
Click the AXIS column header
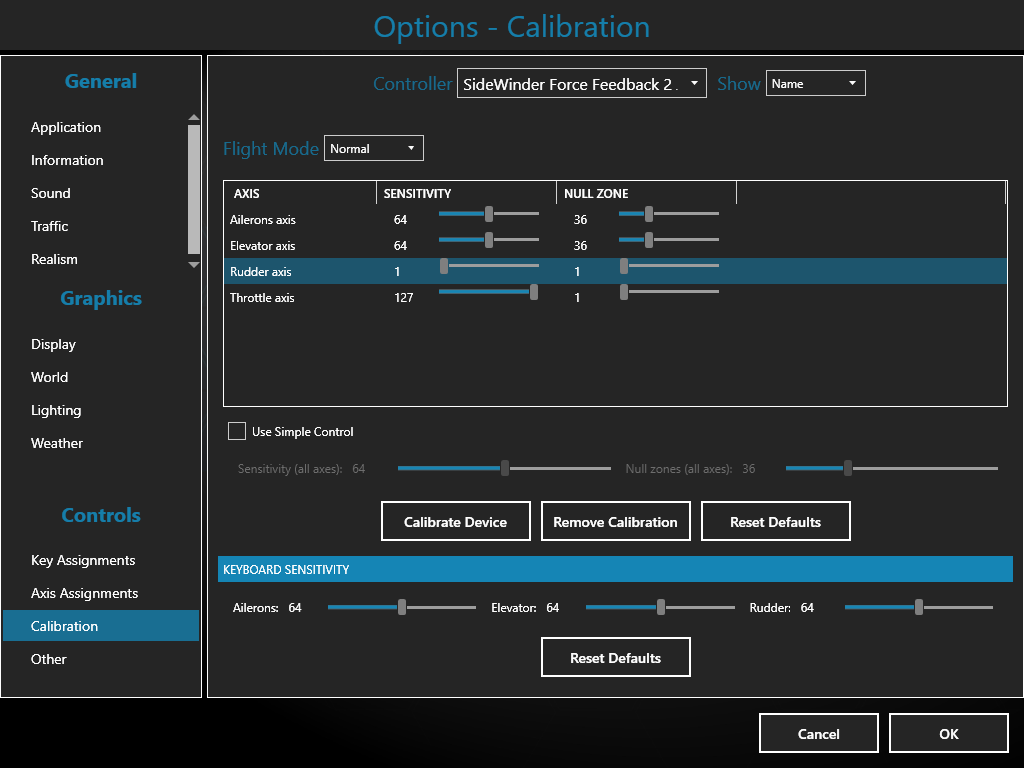(x=300, y=193)
